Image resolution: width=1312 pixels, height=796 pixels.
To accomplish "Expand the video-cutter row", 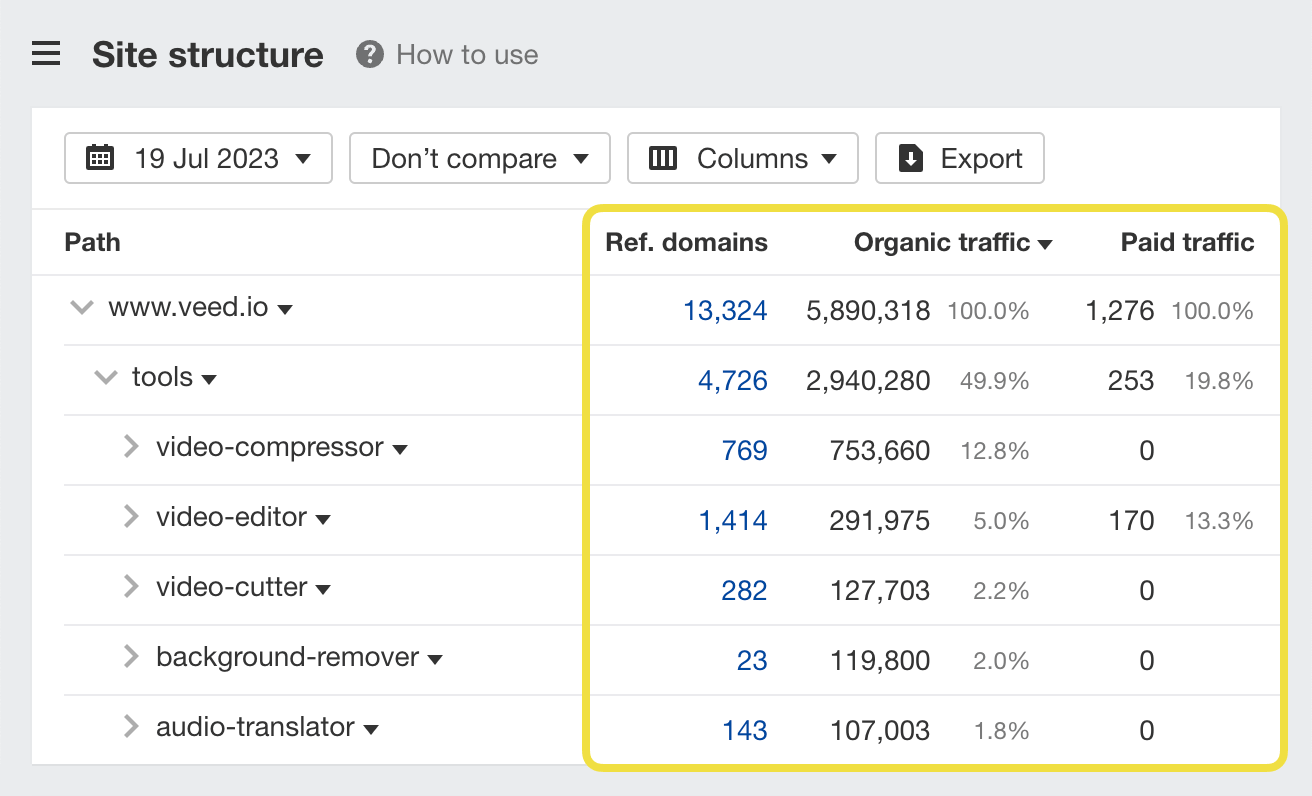I will (130, 587).
